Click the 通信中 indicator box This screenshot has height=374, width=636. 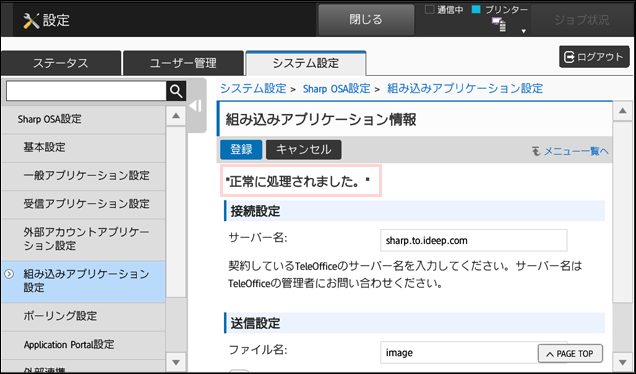click(430, 10)
